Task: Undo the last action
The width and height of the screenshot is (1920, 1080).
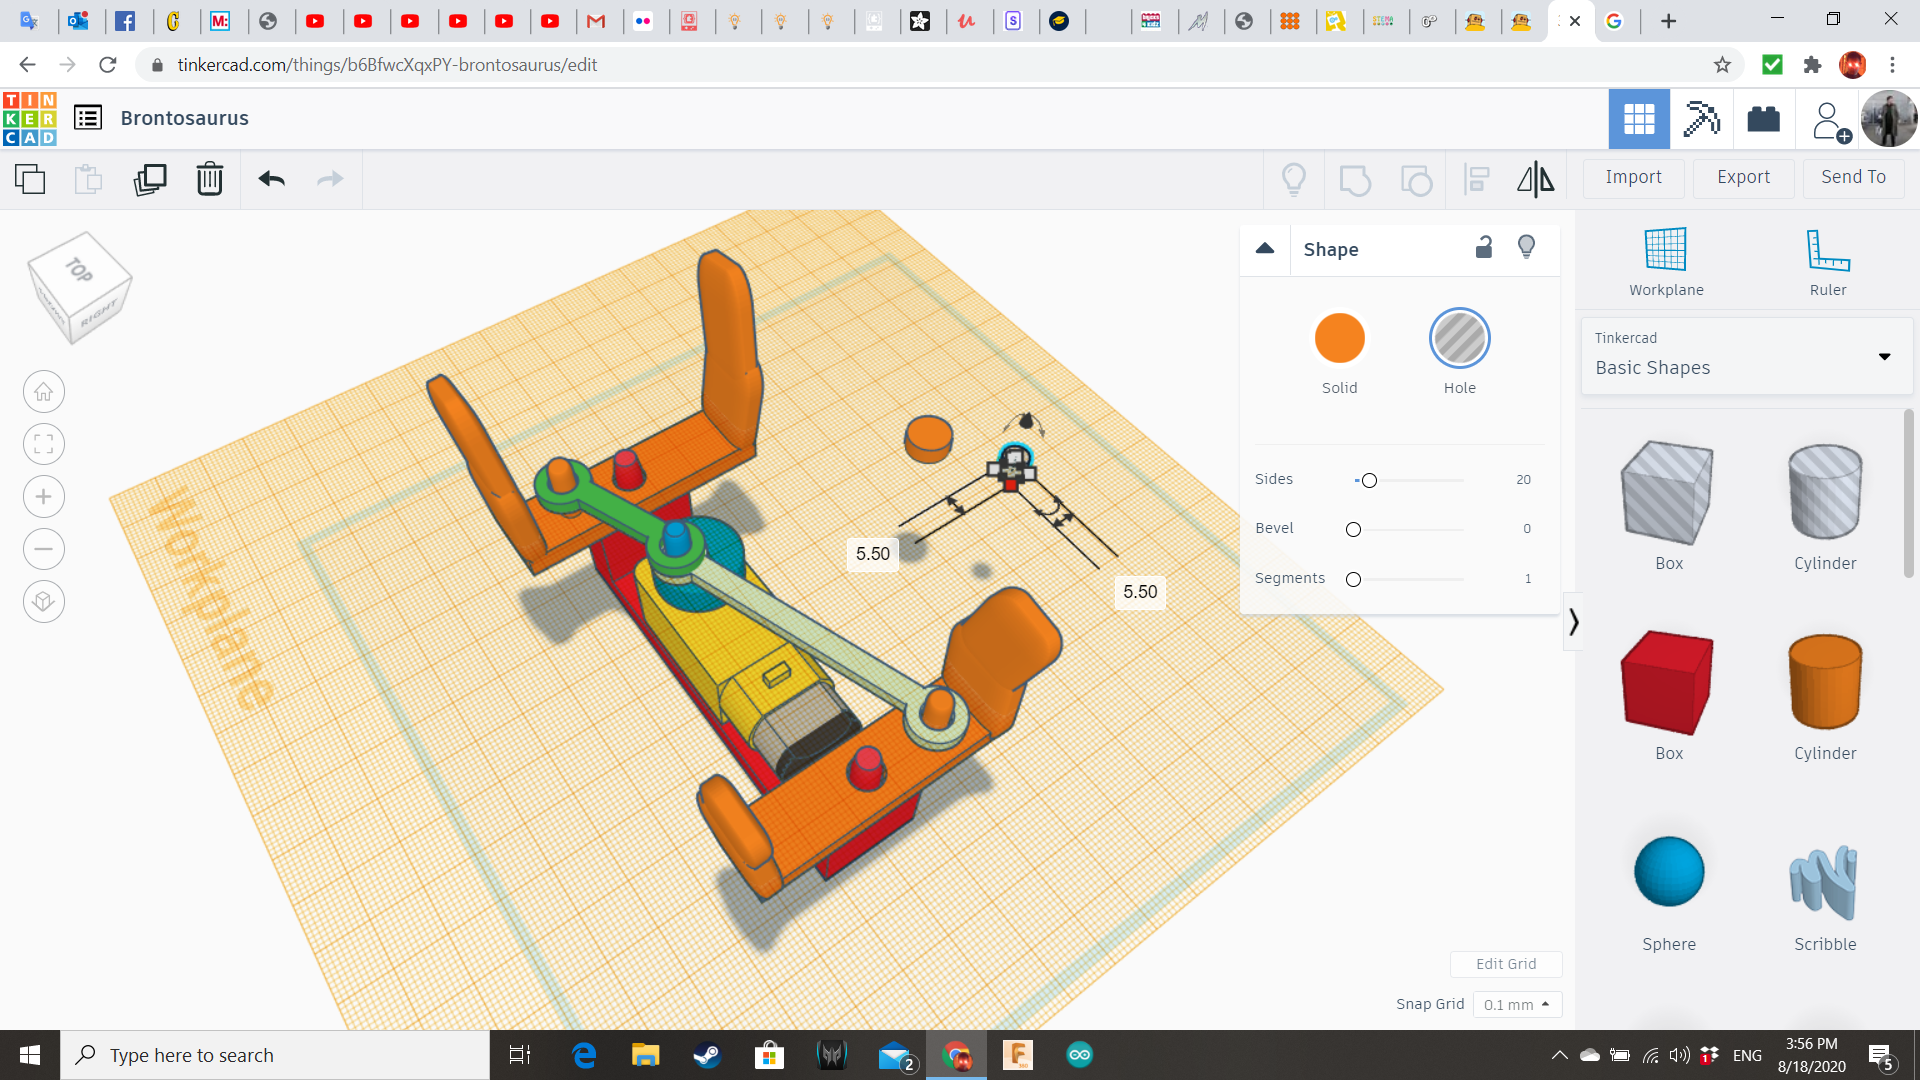Action: pos(271,179)
